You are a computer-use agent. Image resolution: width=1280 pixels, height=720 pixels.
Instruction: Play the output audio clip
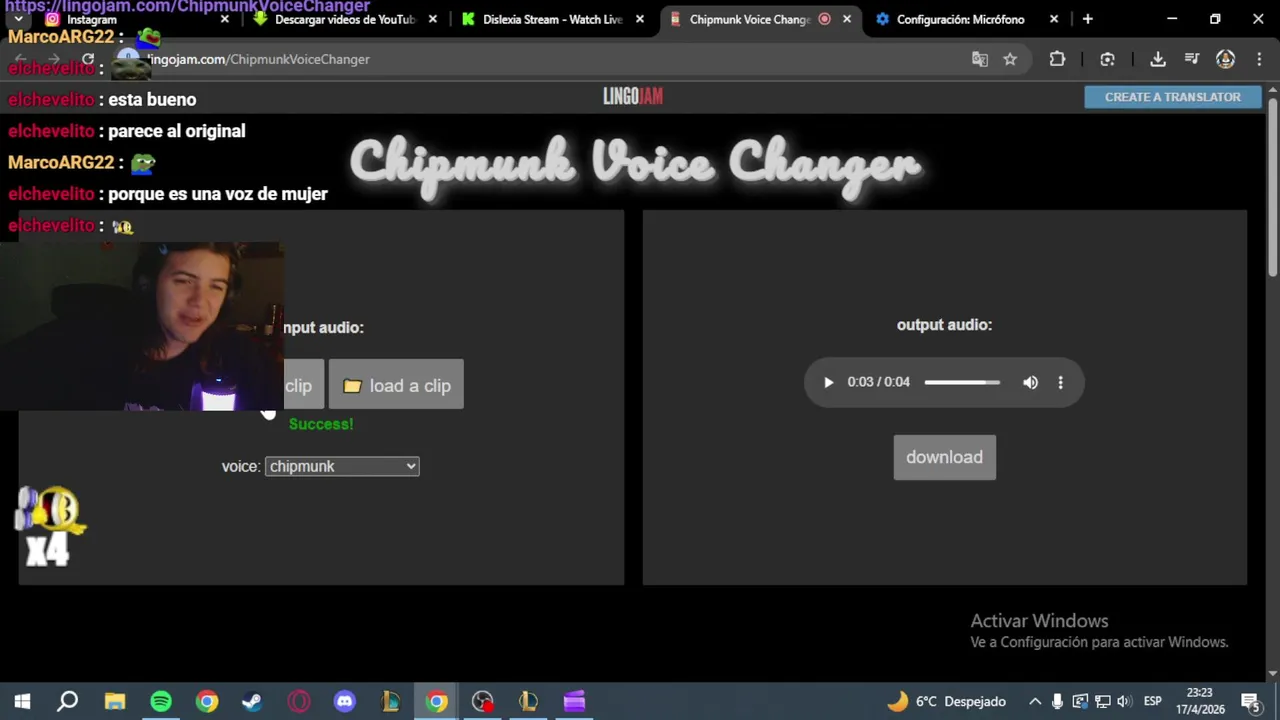828,382
